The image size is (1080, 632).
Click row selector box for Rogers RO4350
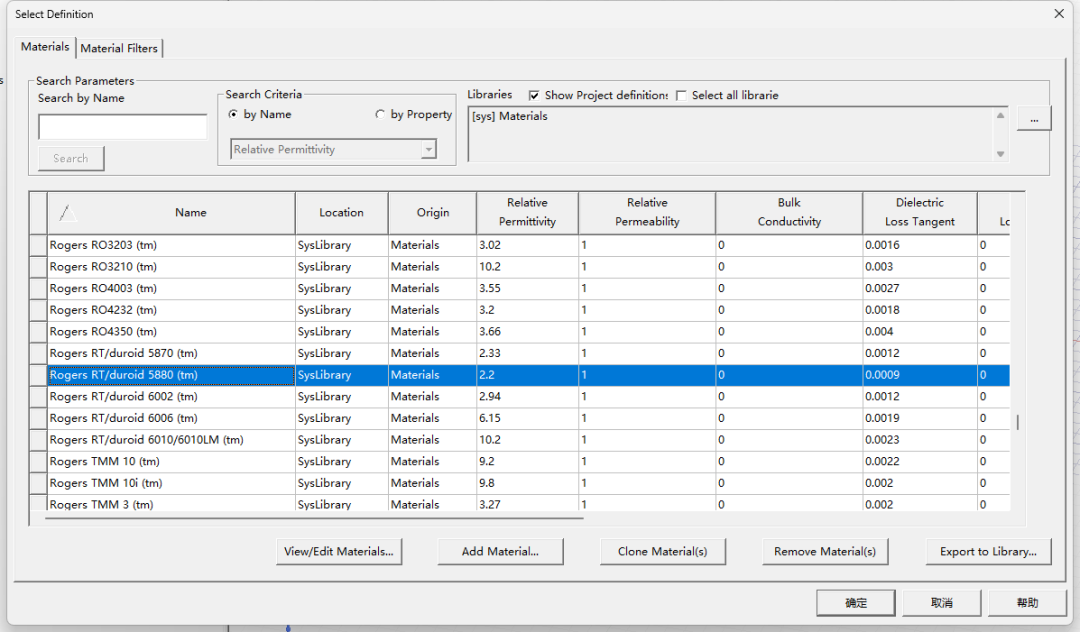38,332
